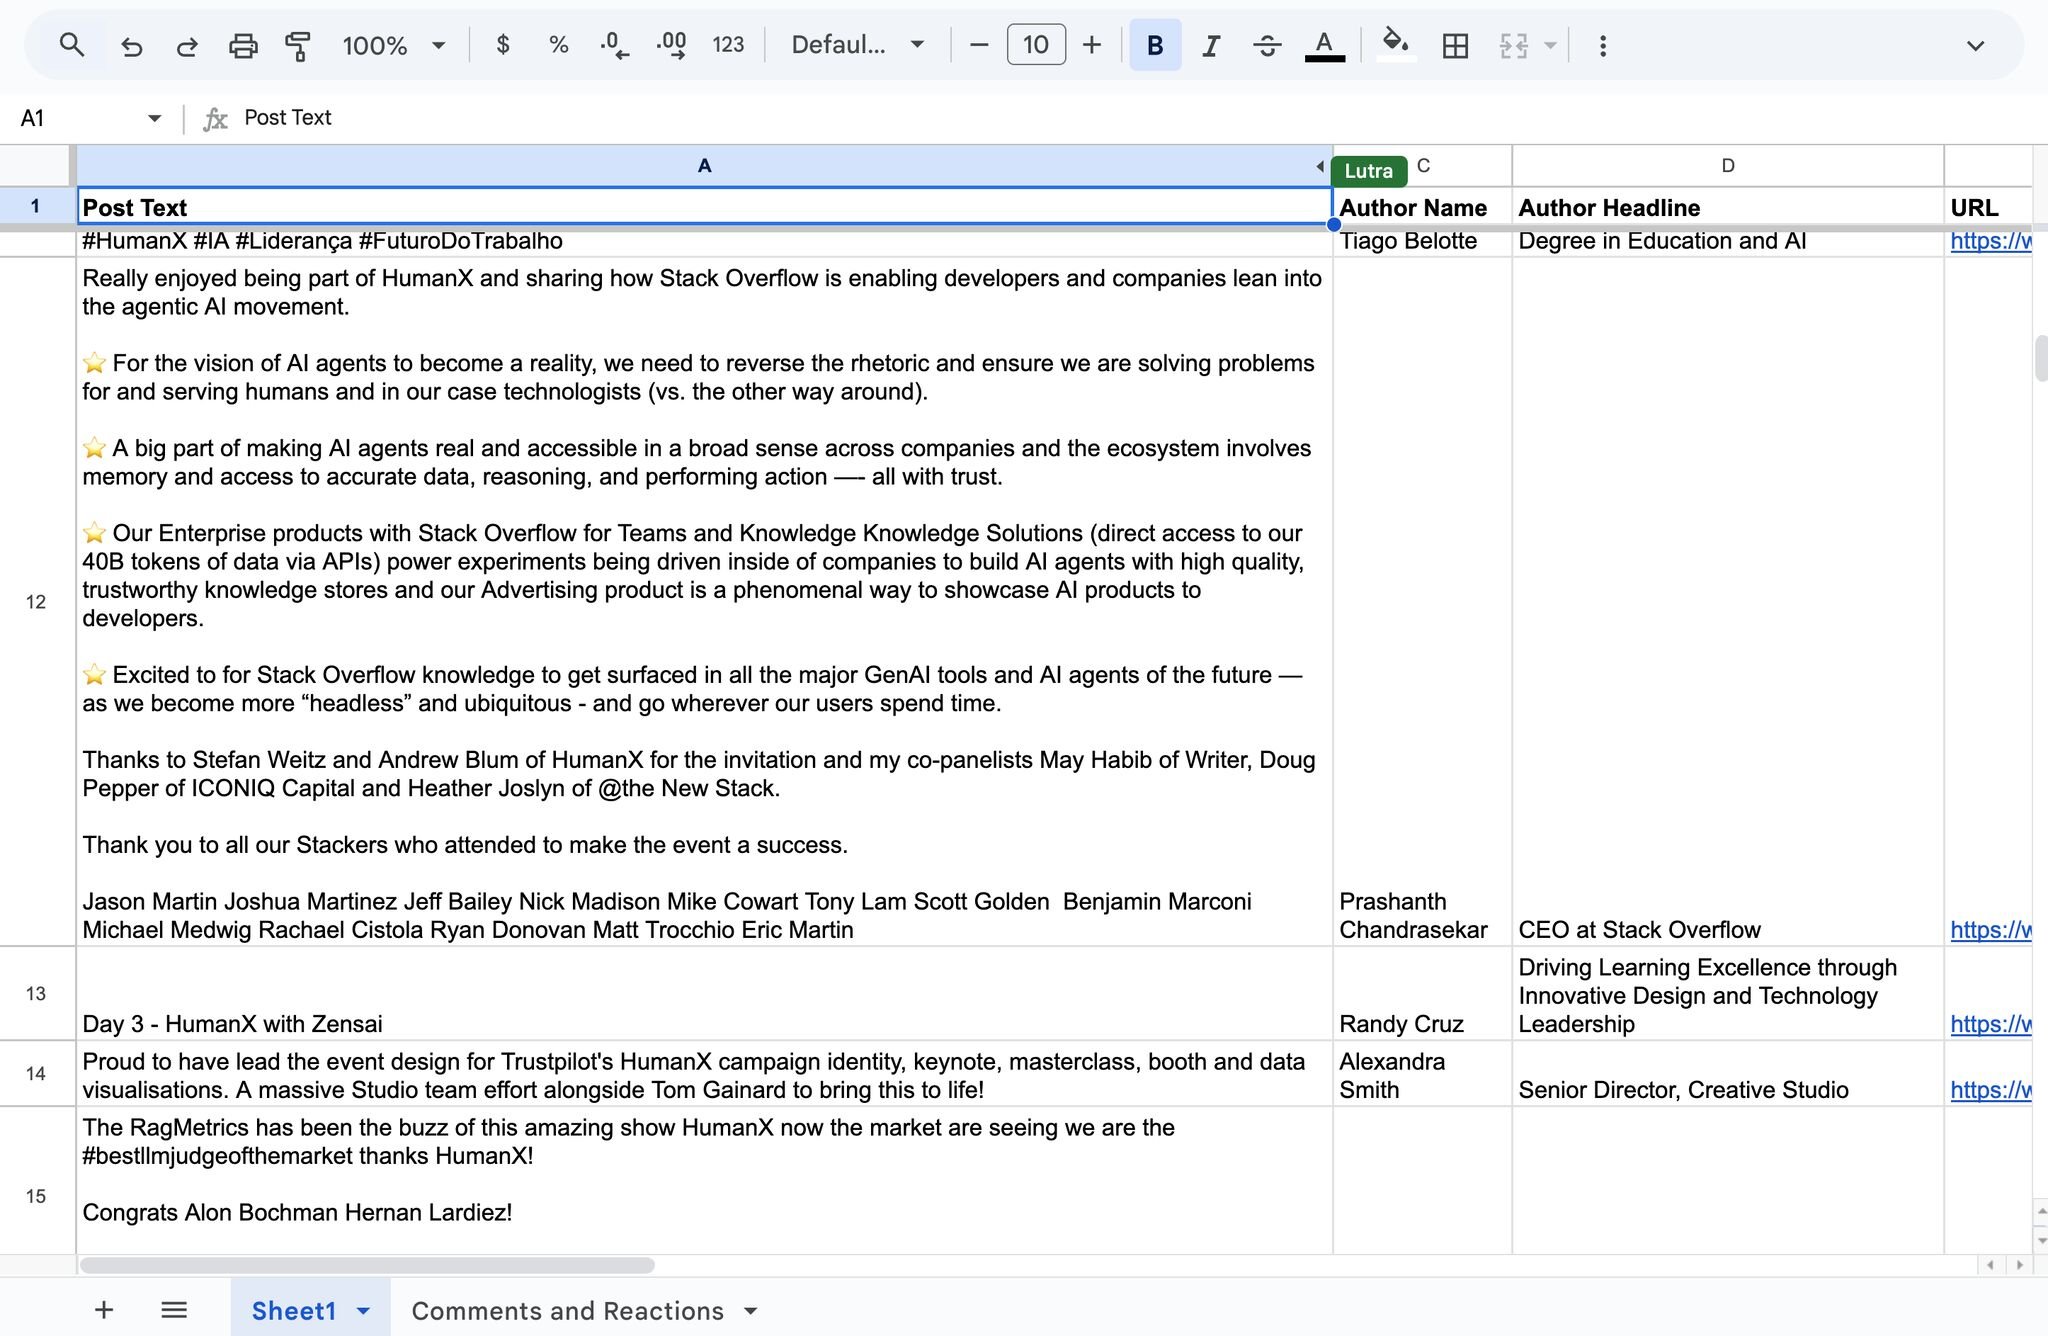Click the arrow that expands hidden column B
This screenshot has width=2048, height=1336.
(x=1320, y=167)
